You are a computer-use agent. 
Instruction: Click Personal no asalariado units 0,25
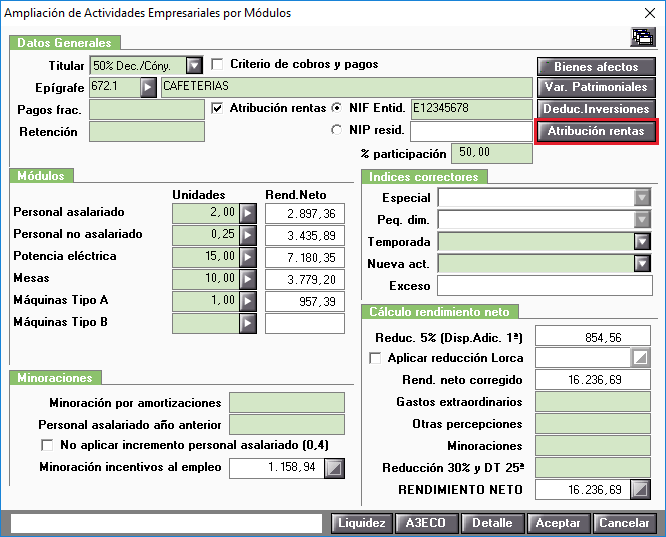click(206, 235)
